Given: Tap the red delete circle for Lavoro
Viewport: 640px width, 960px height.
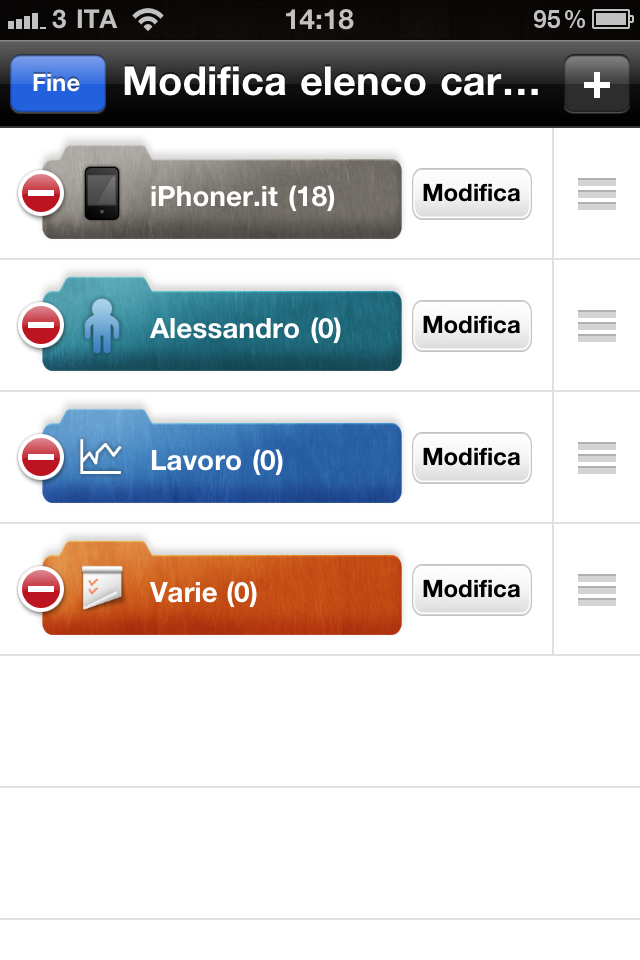Looking at the screenshot, I should 41,457.
